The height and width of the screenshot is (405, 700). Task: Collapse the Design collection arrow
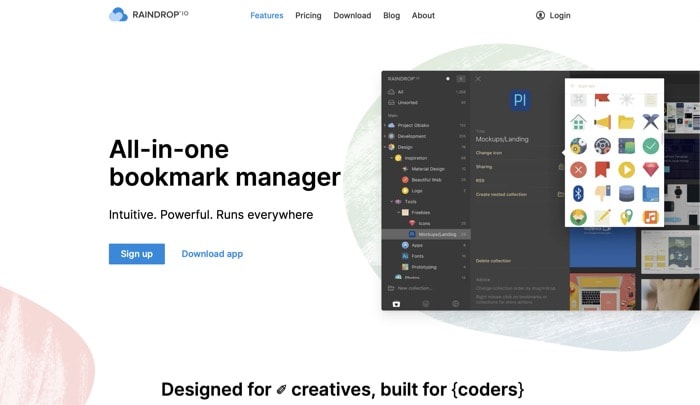tap(385, 147)
